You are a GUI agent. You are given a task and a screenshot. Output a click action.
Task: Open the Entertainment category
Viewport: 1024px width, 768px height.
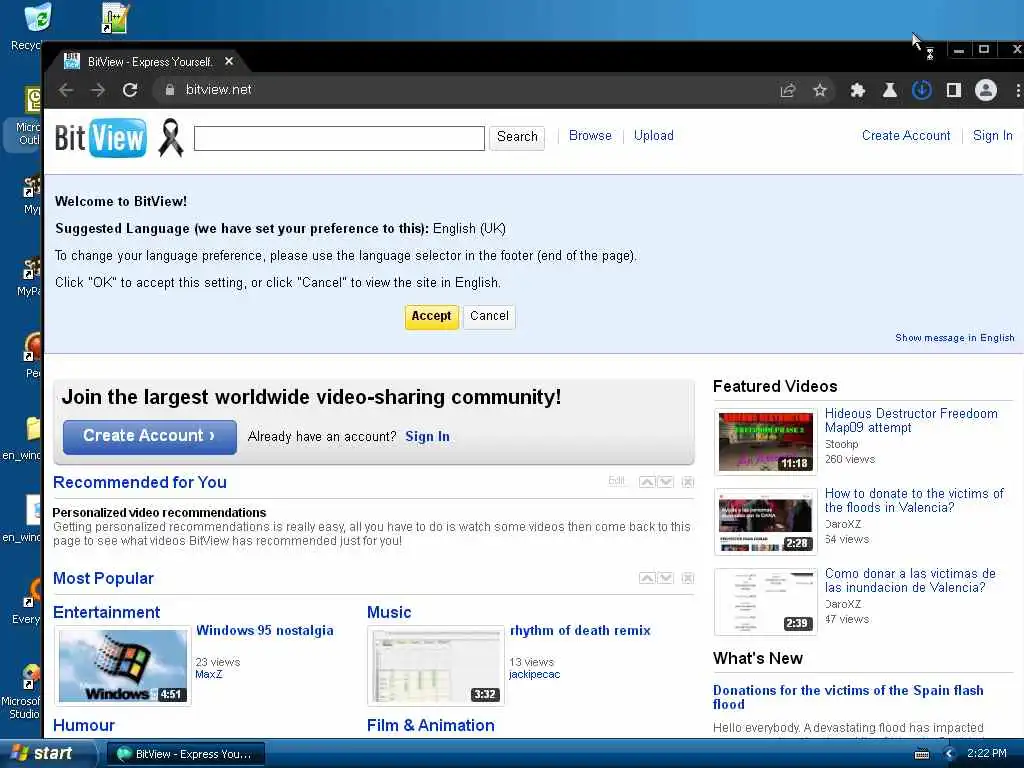(106, 612)
